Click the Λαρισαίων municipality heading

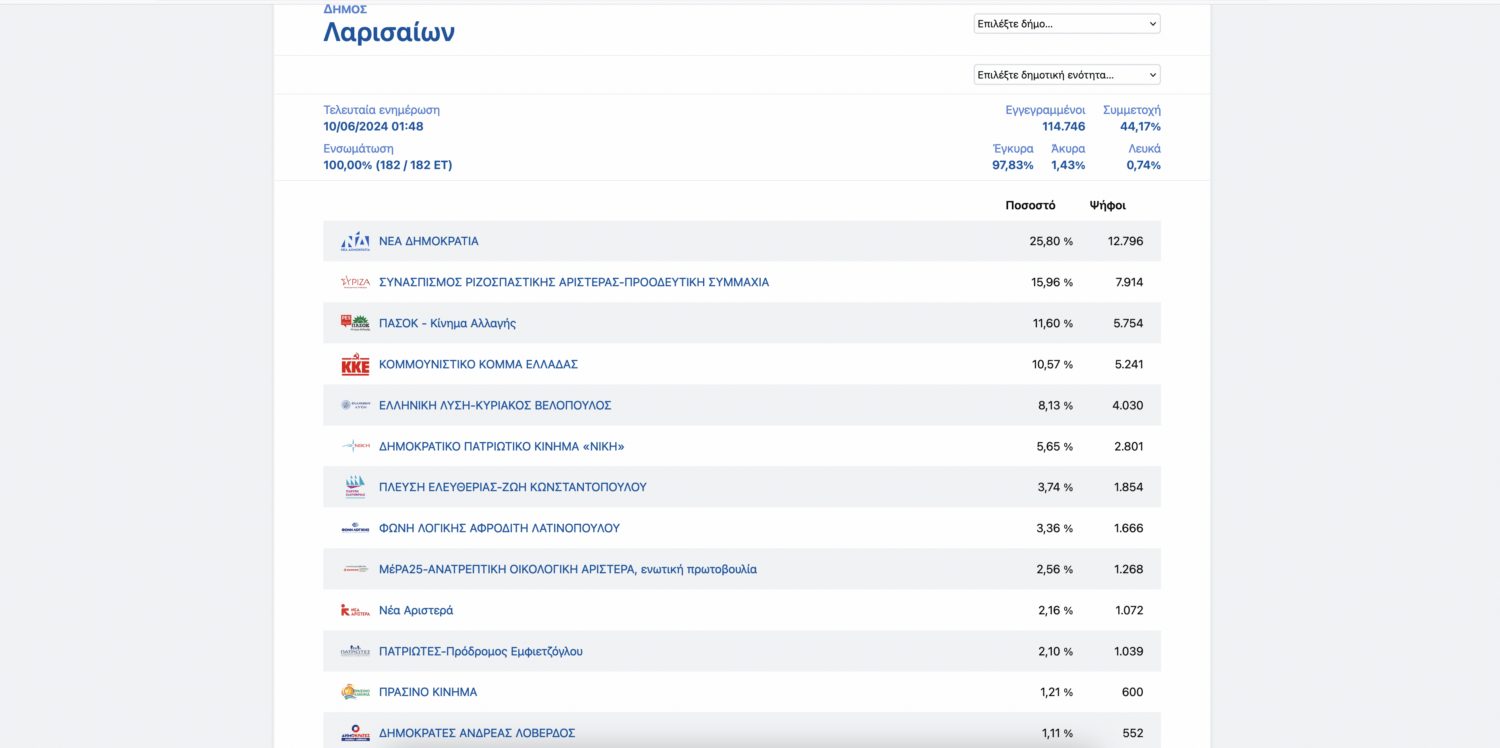[389, 32]
